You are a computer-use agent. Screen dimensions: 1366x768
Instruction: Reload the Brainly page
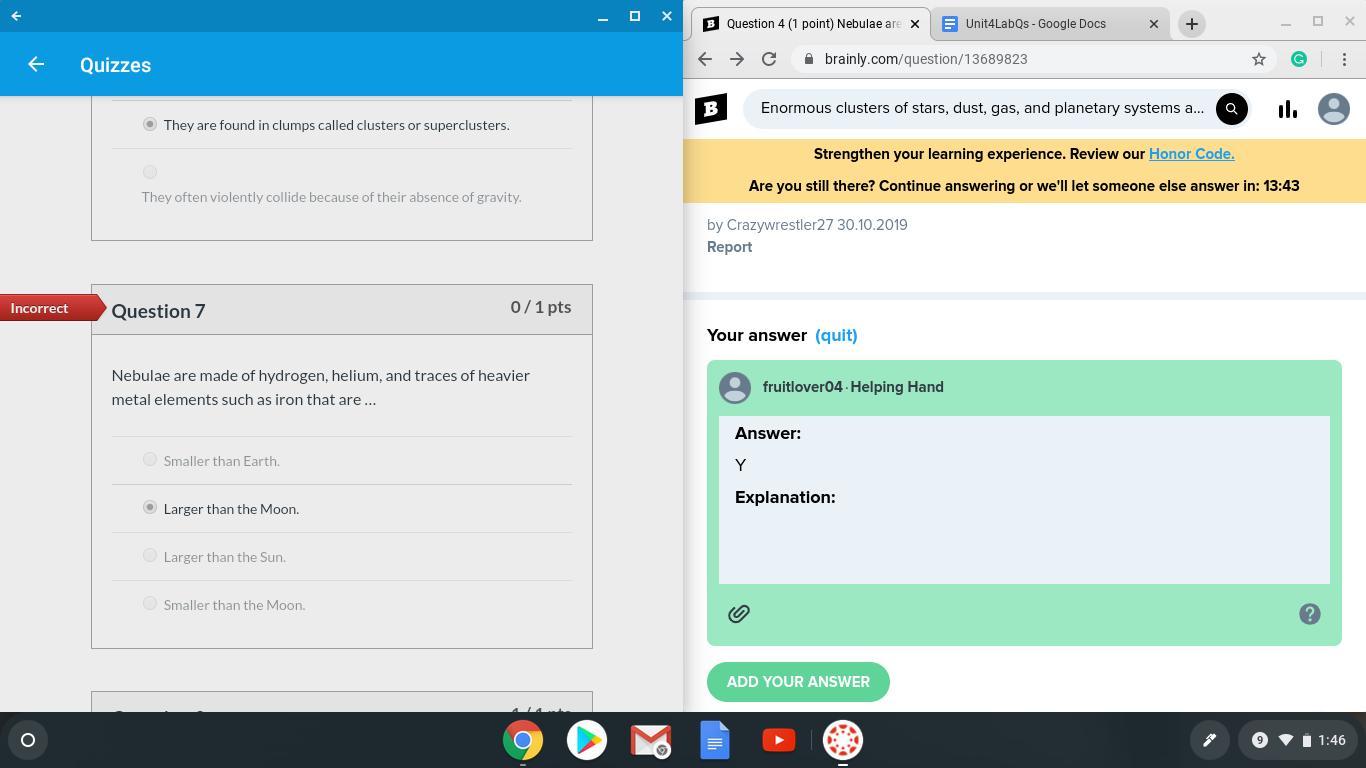[769, 59]
